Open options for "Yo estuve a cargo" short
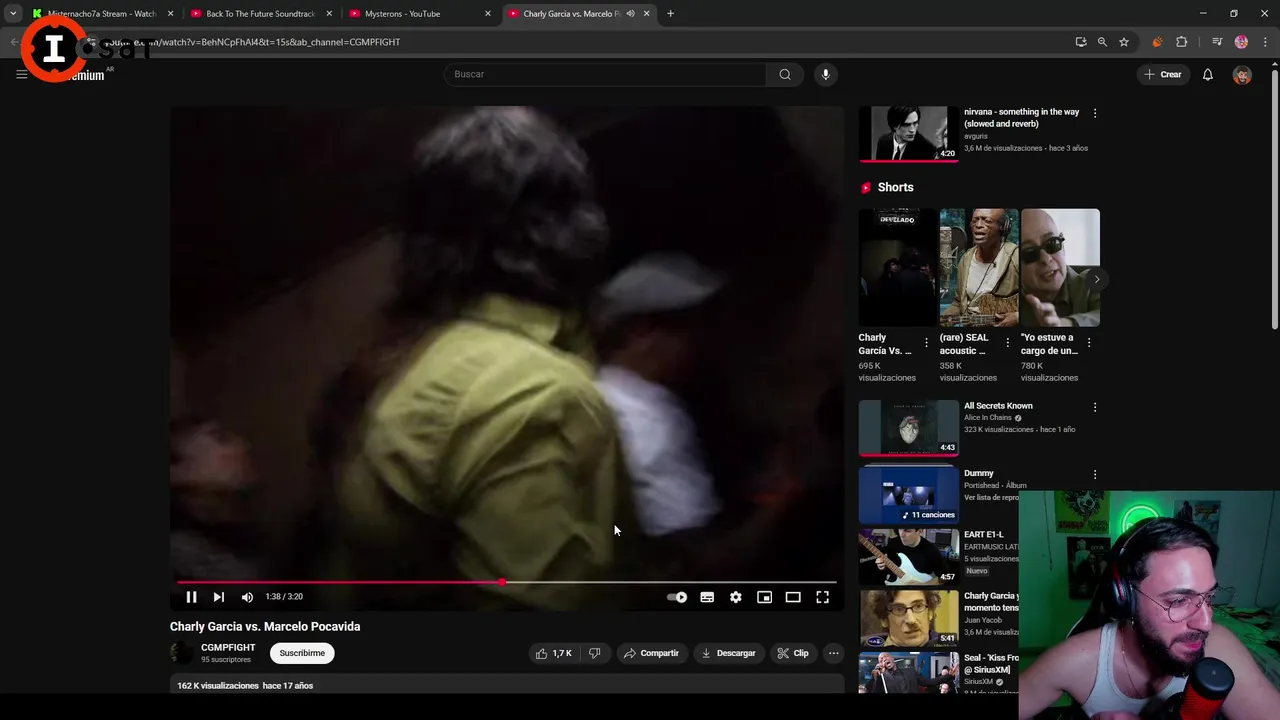1280x720 pixels. (1089, 343)
